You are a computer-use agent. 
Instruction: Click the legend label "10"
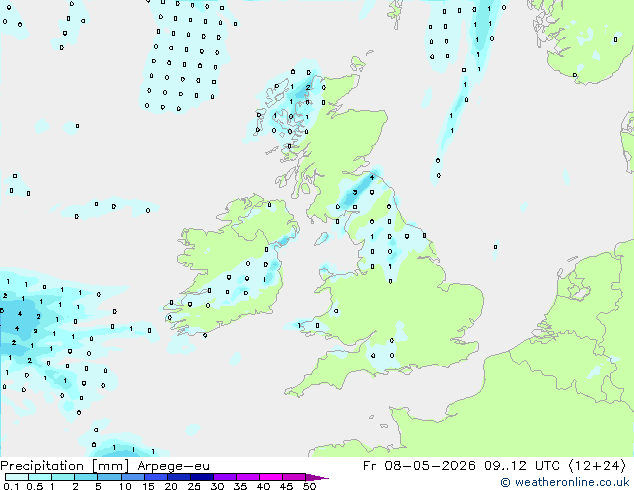click(125, 486)
